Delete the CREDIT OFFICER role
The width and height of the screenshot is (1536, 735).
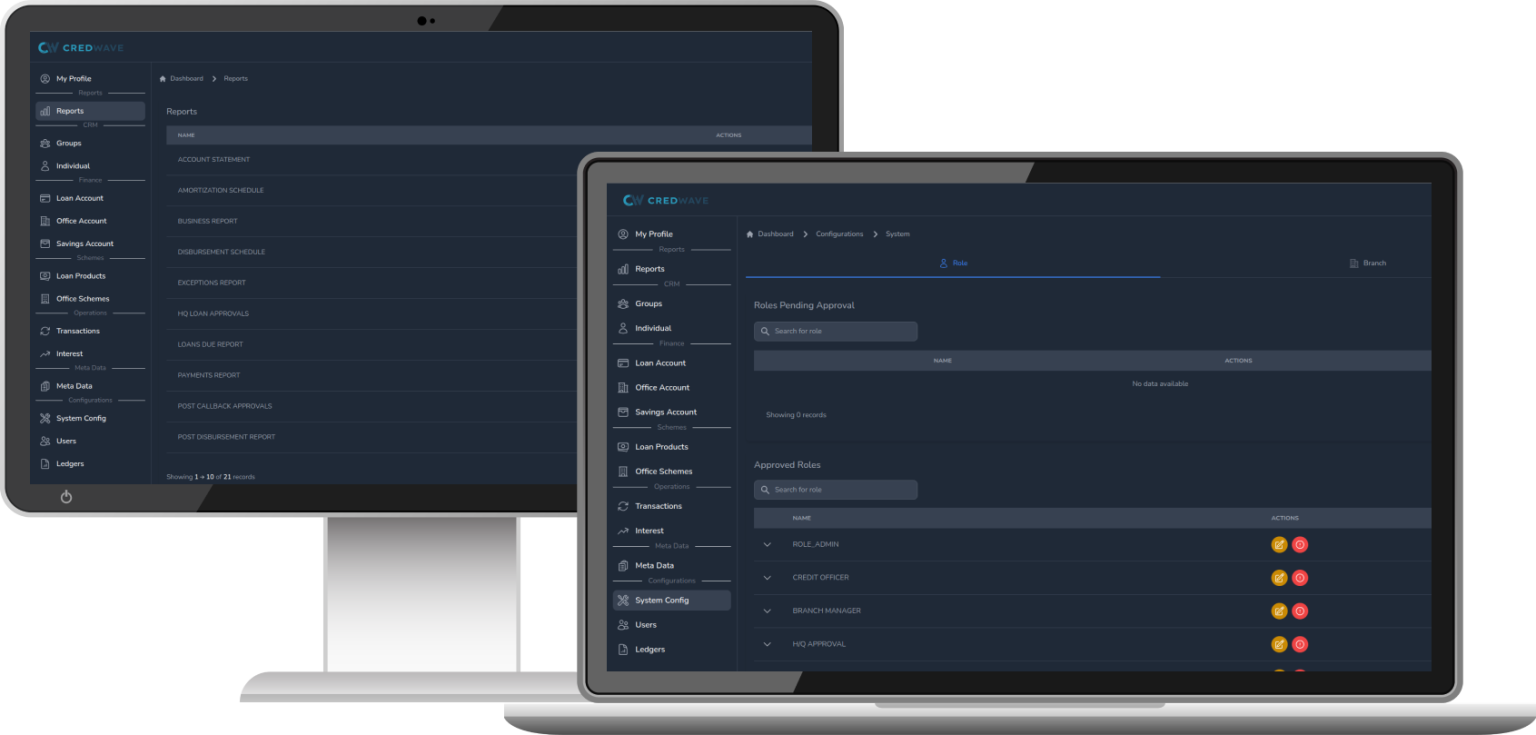pos(1299,577)
